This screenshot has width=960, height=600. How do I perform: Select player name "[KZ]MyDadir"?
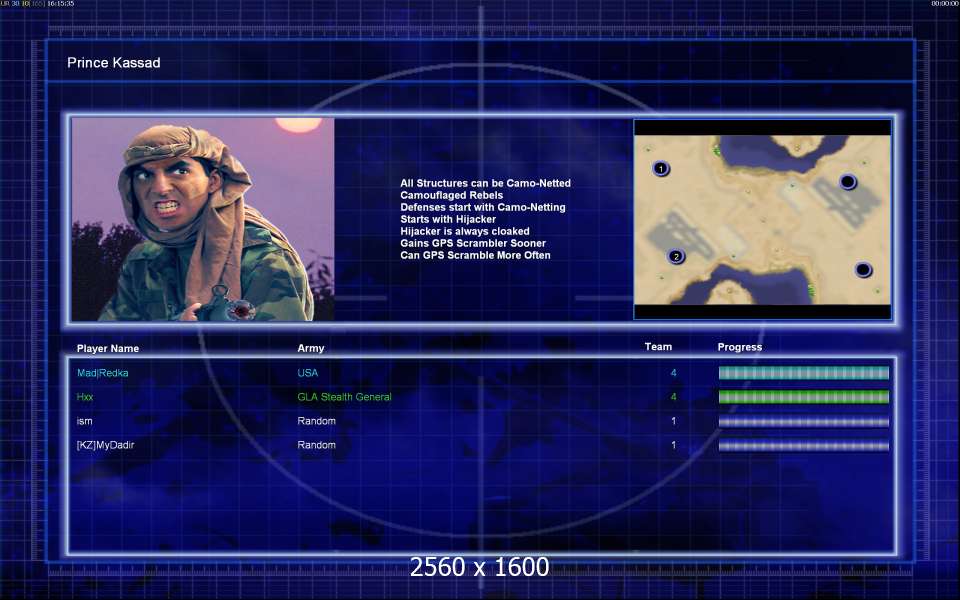[105, 445]
